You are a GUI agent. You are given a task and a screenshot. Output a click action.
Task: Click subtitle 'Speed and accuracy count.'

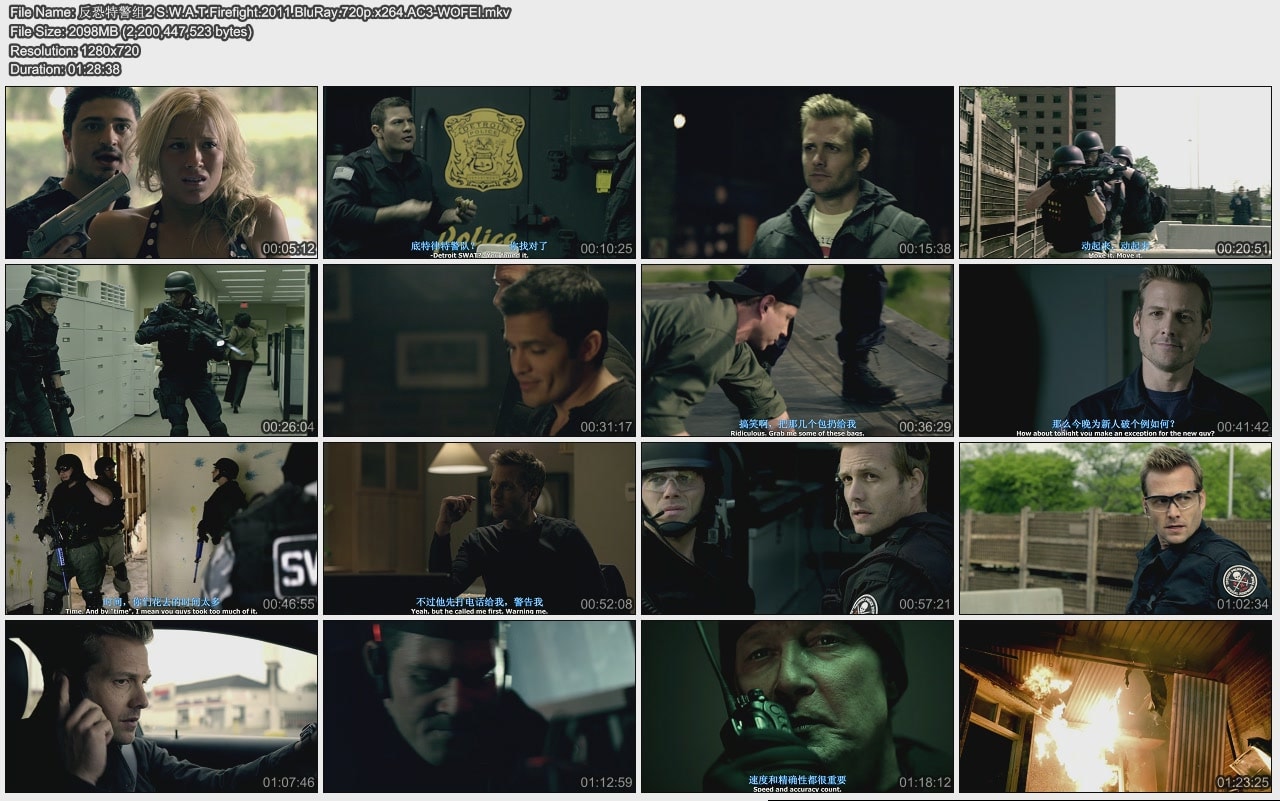coord(797,790)
